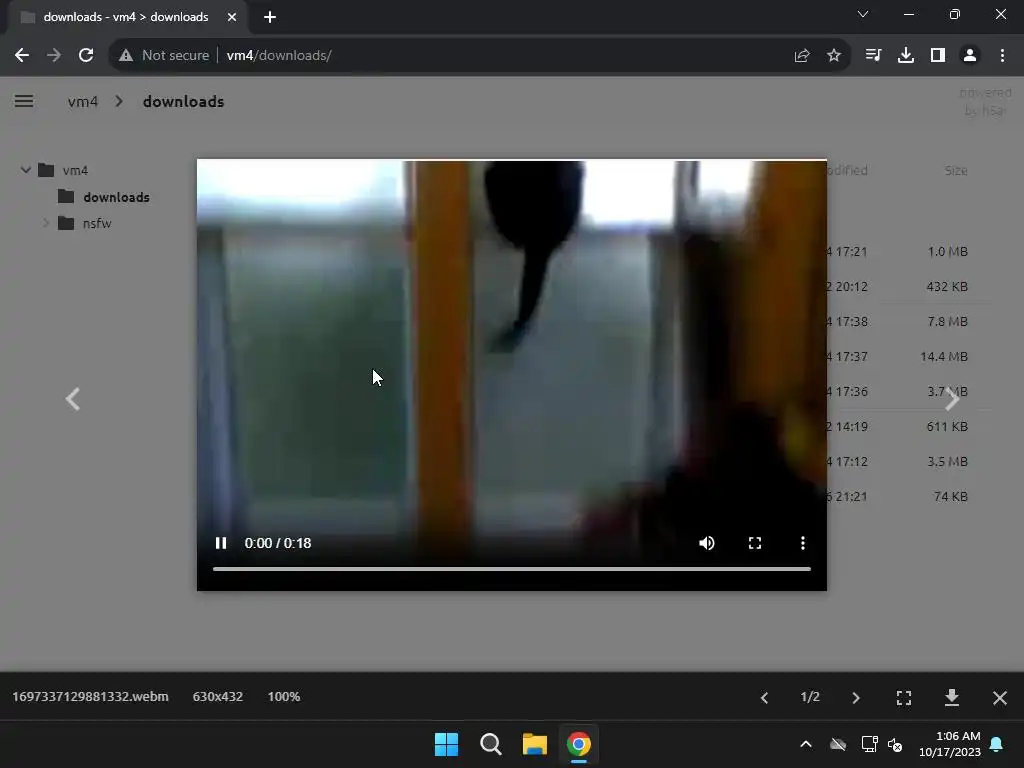Viewport: 1024px width, 768px height.
Task: Bookmark this page with the star
Action: [834, 56]
